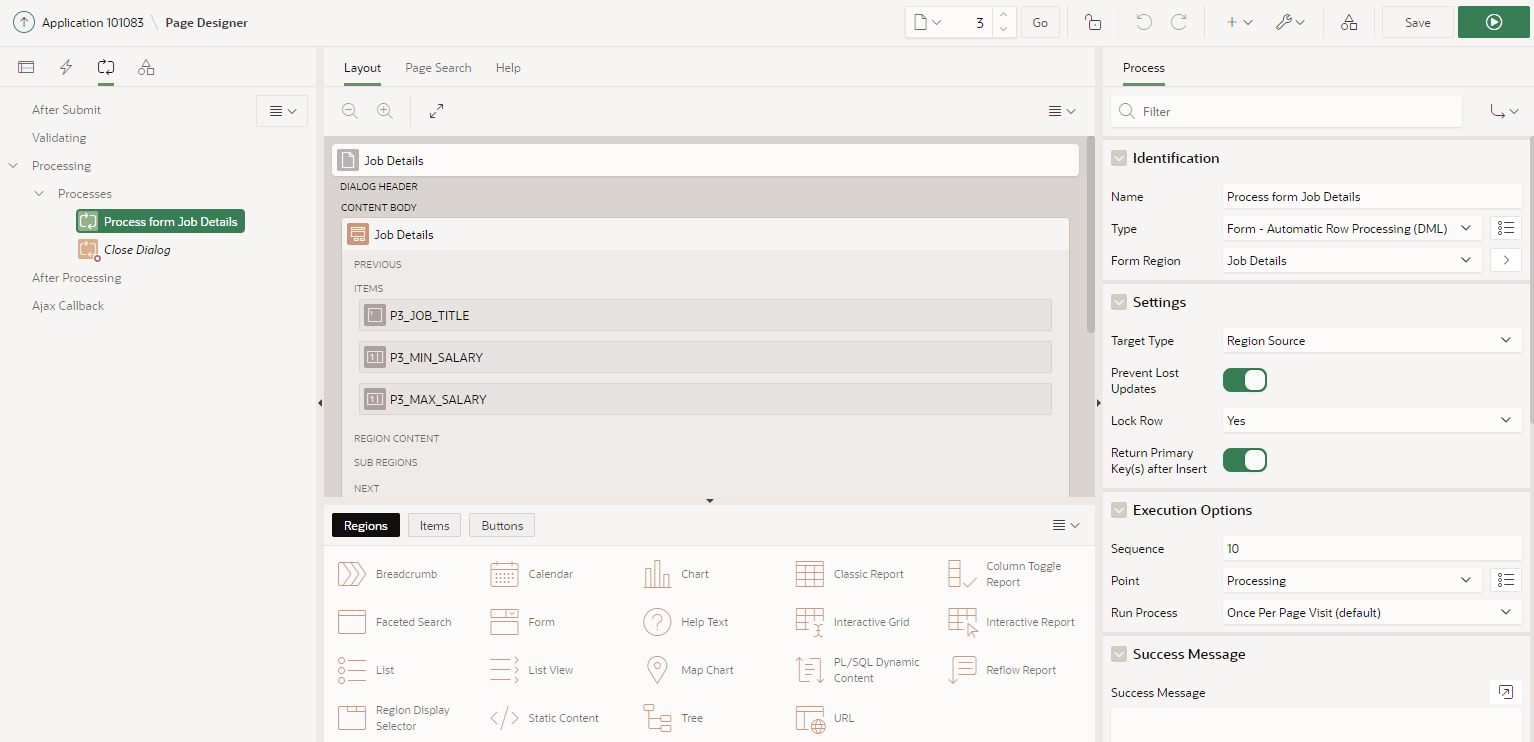Open the Point dropdown showing Processing
Image resolution: width=1534 pixels, height=742 pixels.
1350,580
